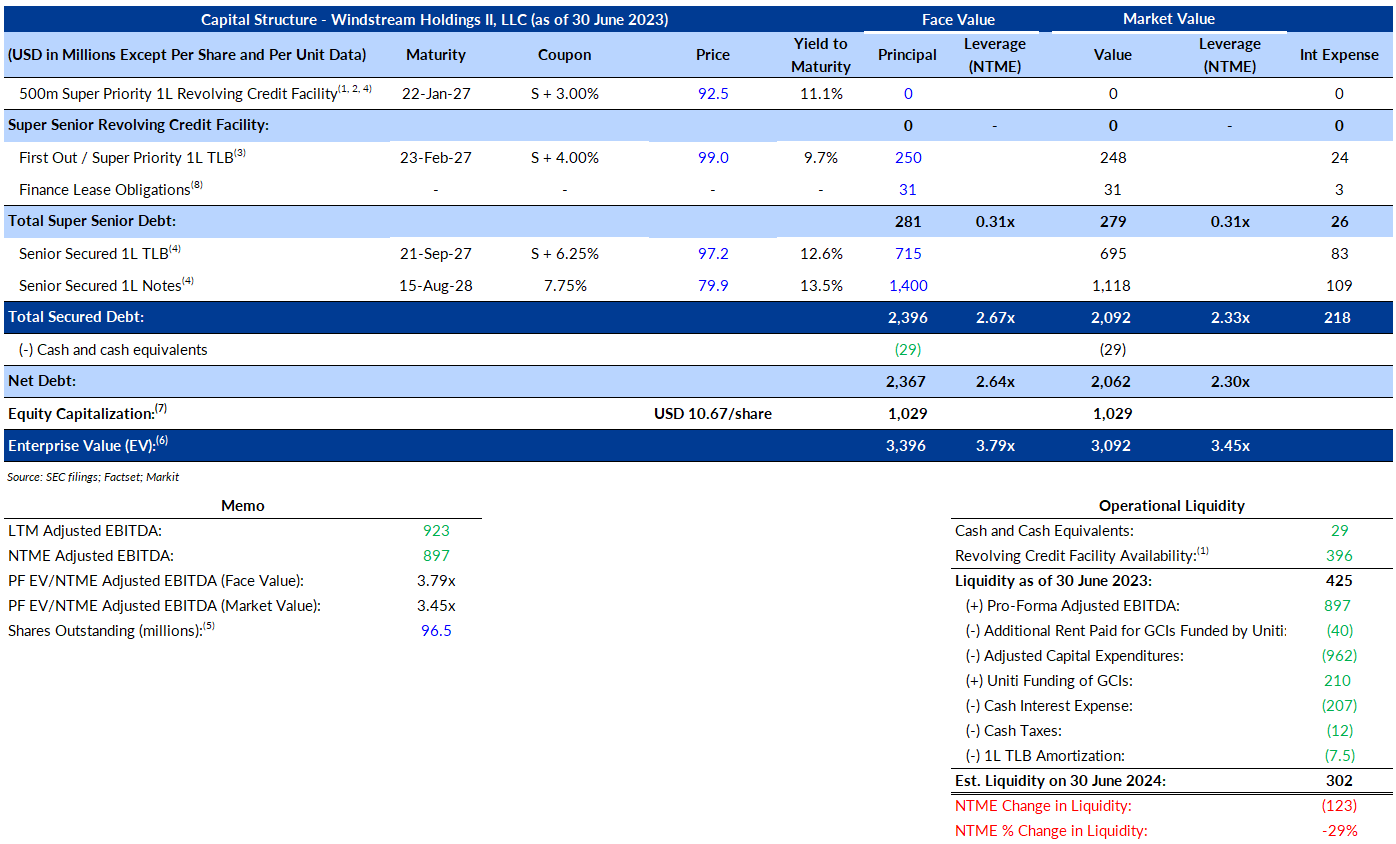Select the "Senior Secured 1L TLB" row label

coord(100,253)
